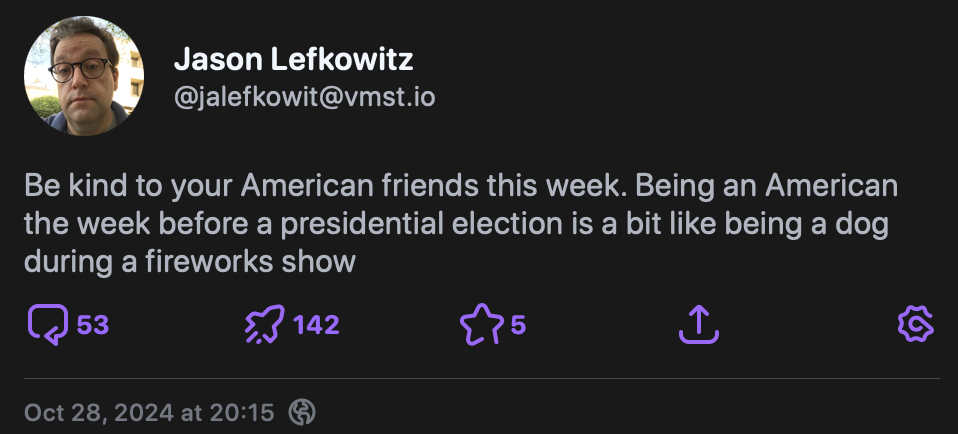Screen dimensions: 958x434
Task: Open Jason Lefkowitz's profile picture
Action: coord(84,78)
